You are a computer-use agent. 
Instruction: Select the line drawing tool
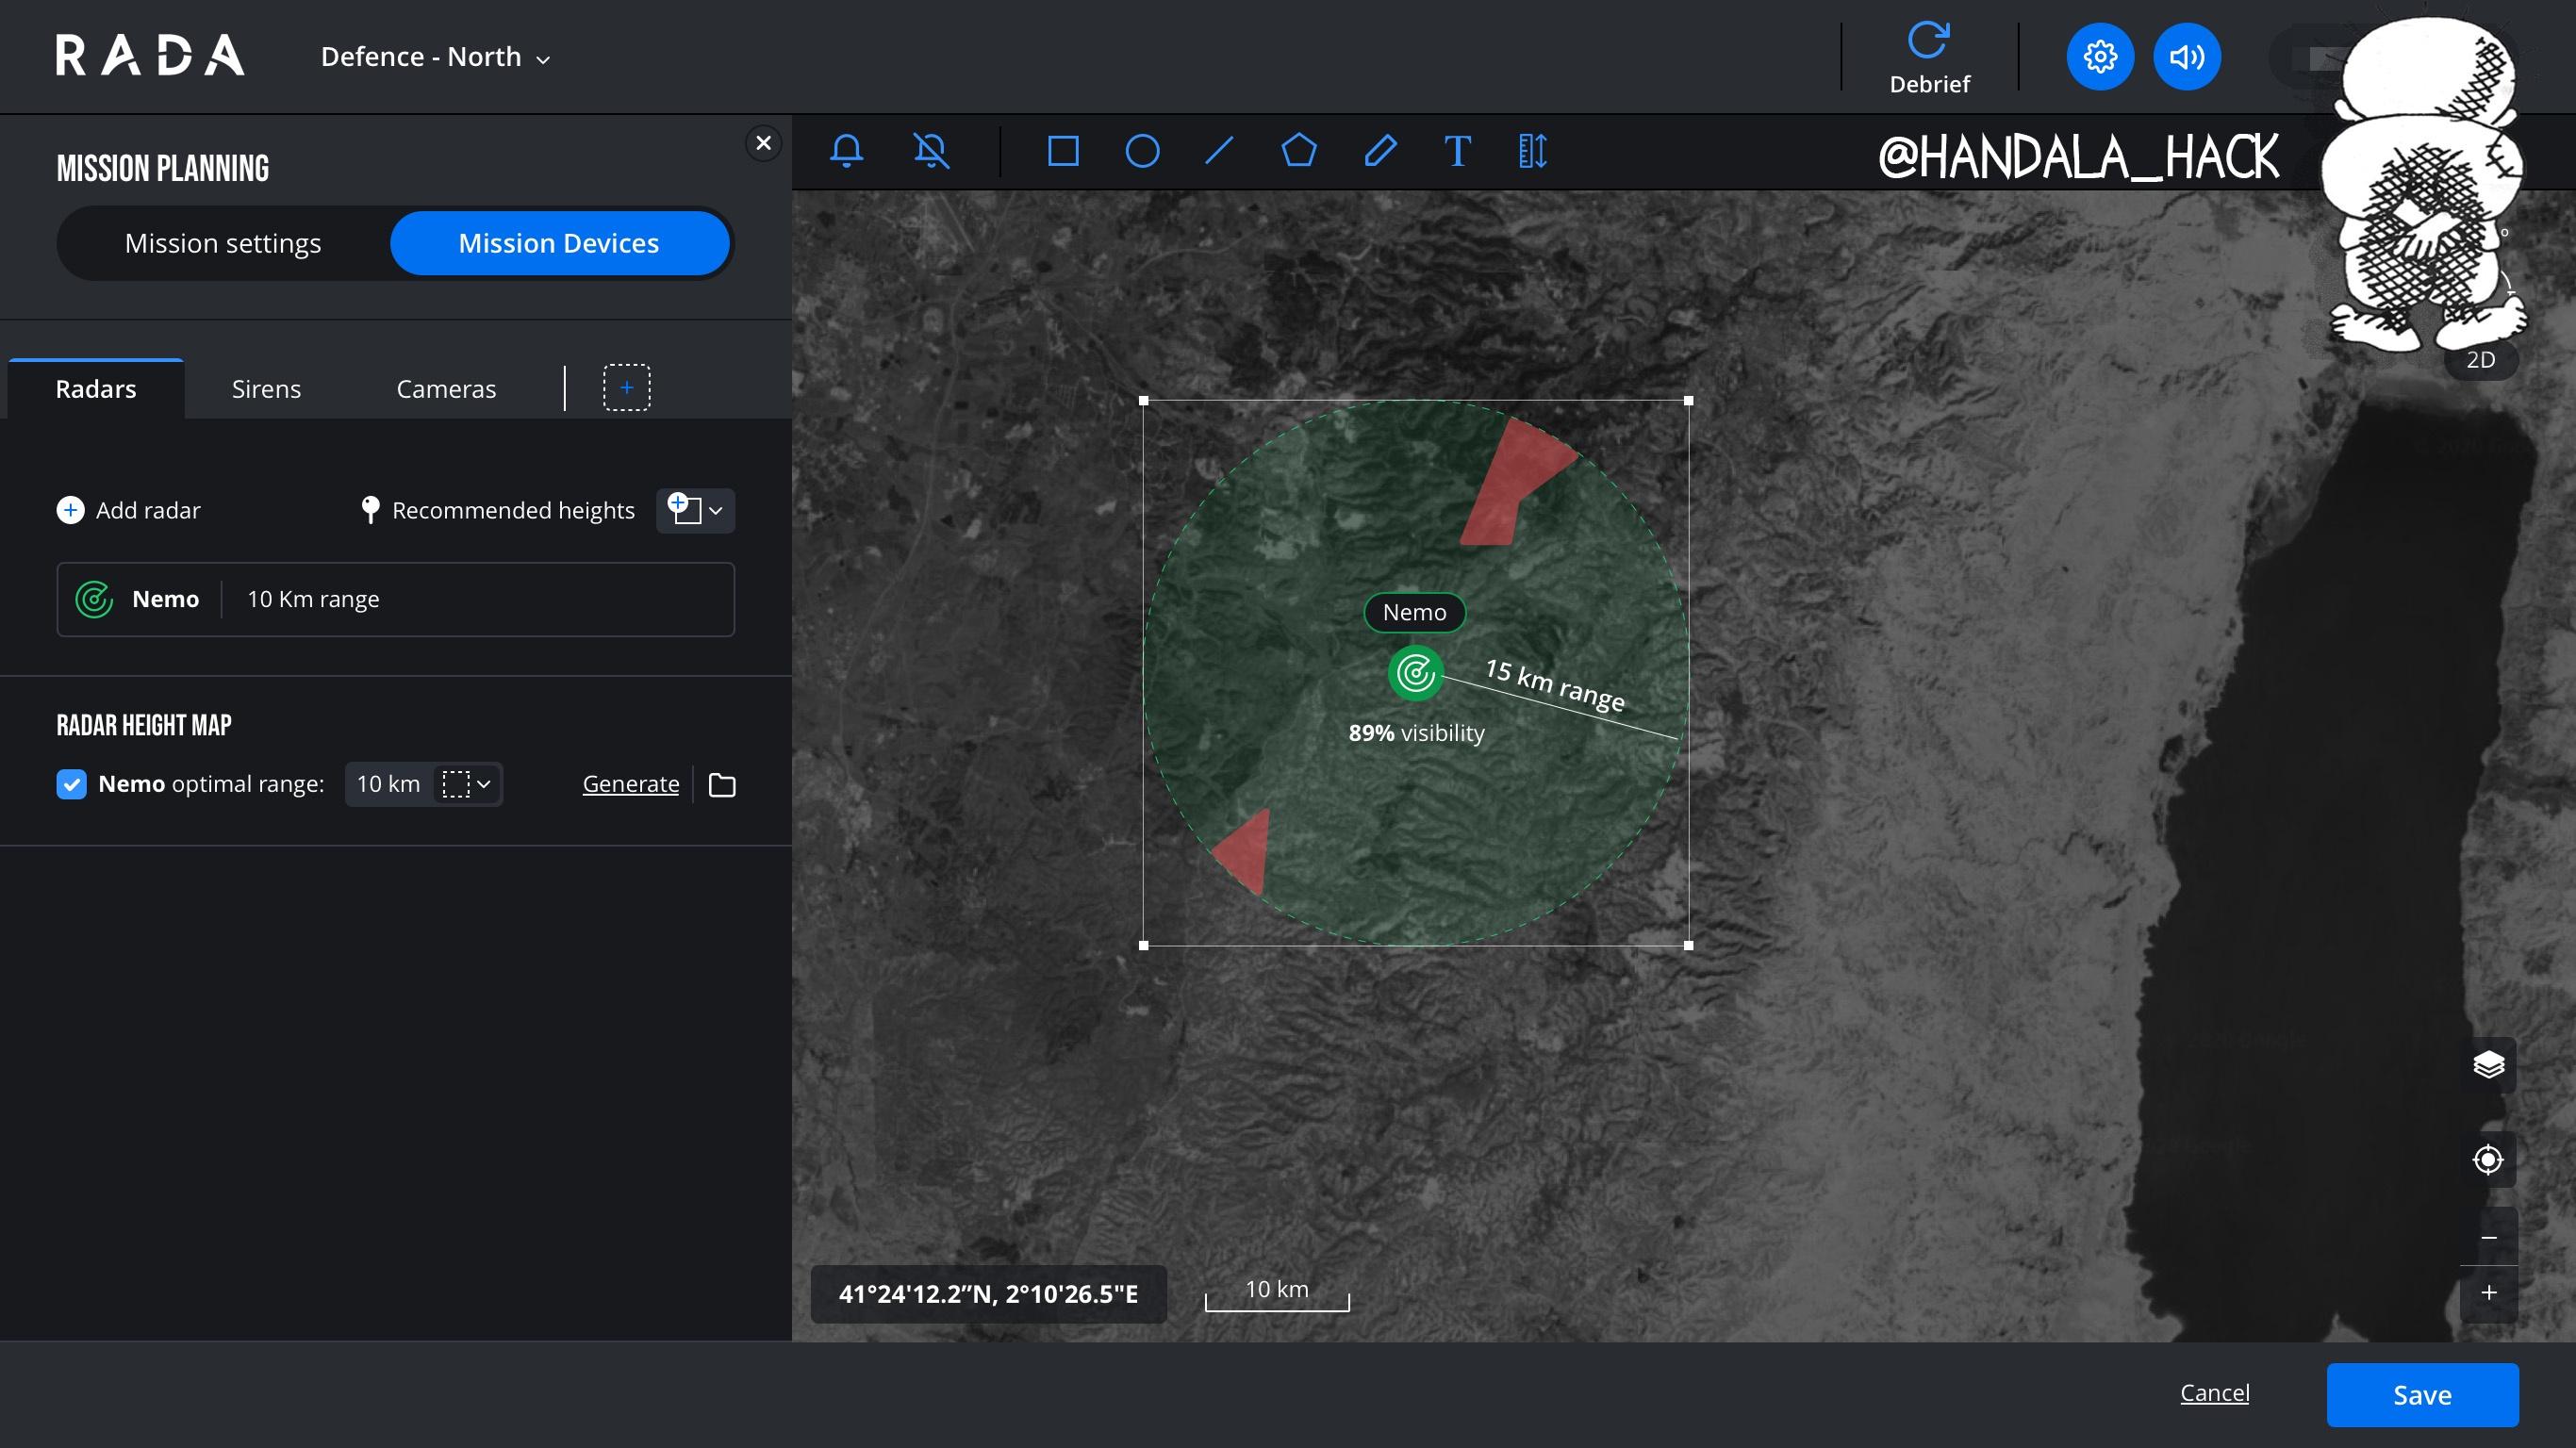[x=1219, y=151]
